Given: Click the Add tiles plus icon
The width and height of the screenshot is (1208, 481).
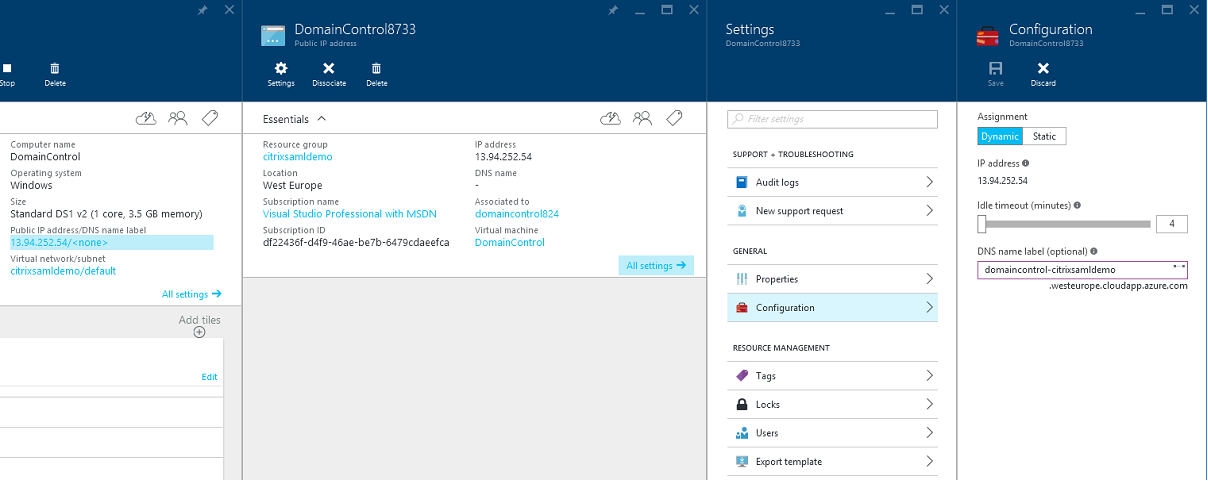Looking at the screenshot, I should coord(199,332).
